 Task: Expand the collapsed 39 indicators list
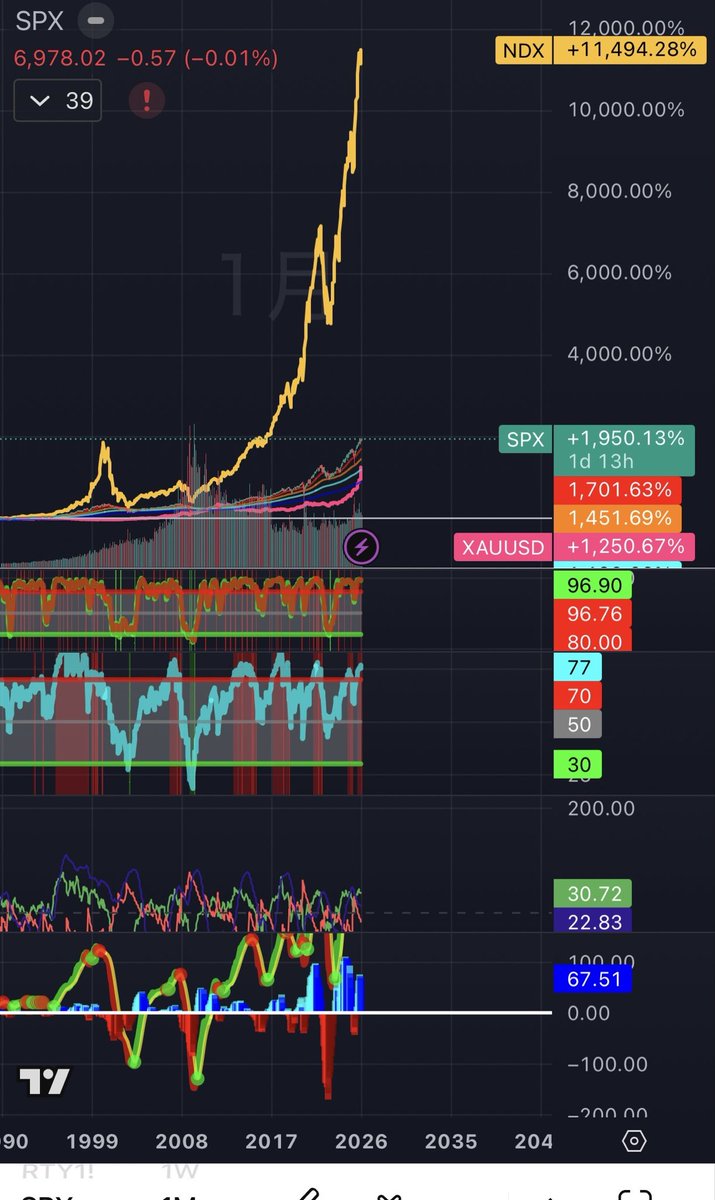(58, 100)
